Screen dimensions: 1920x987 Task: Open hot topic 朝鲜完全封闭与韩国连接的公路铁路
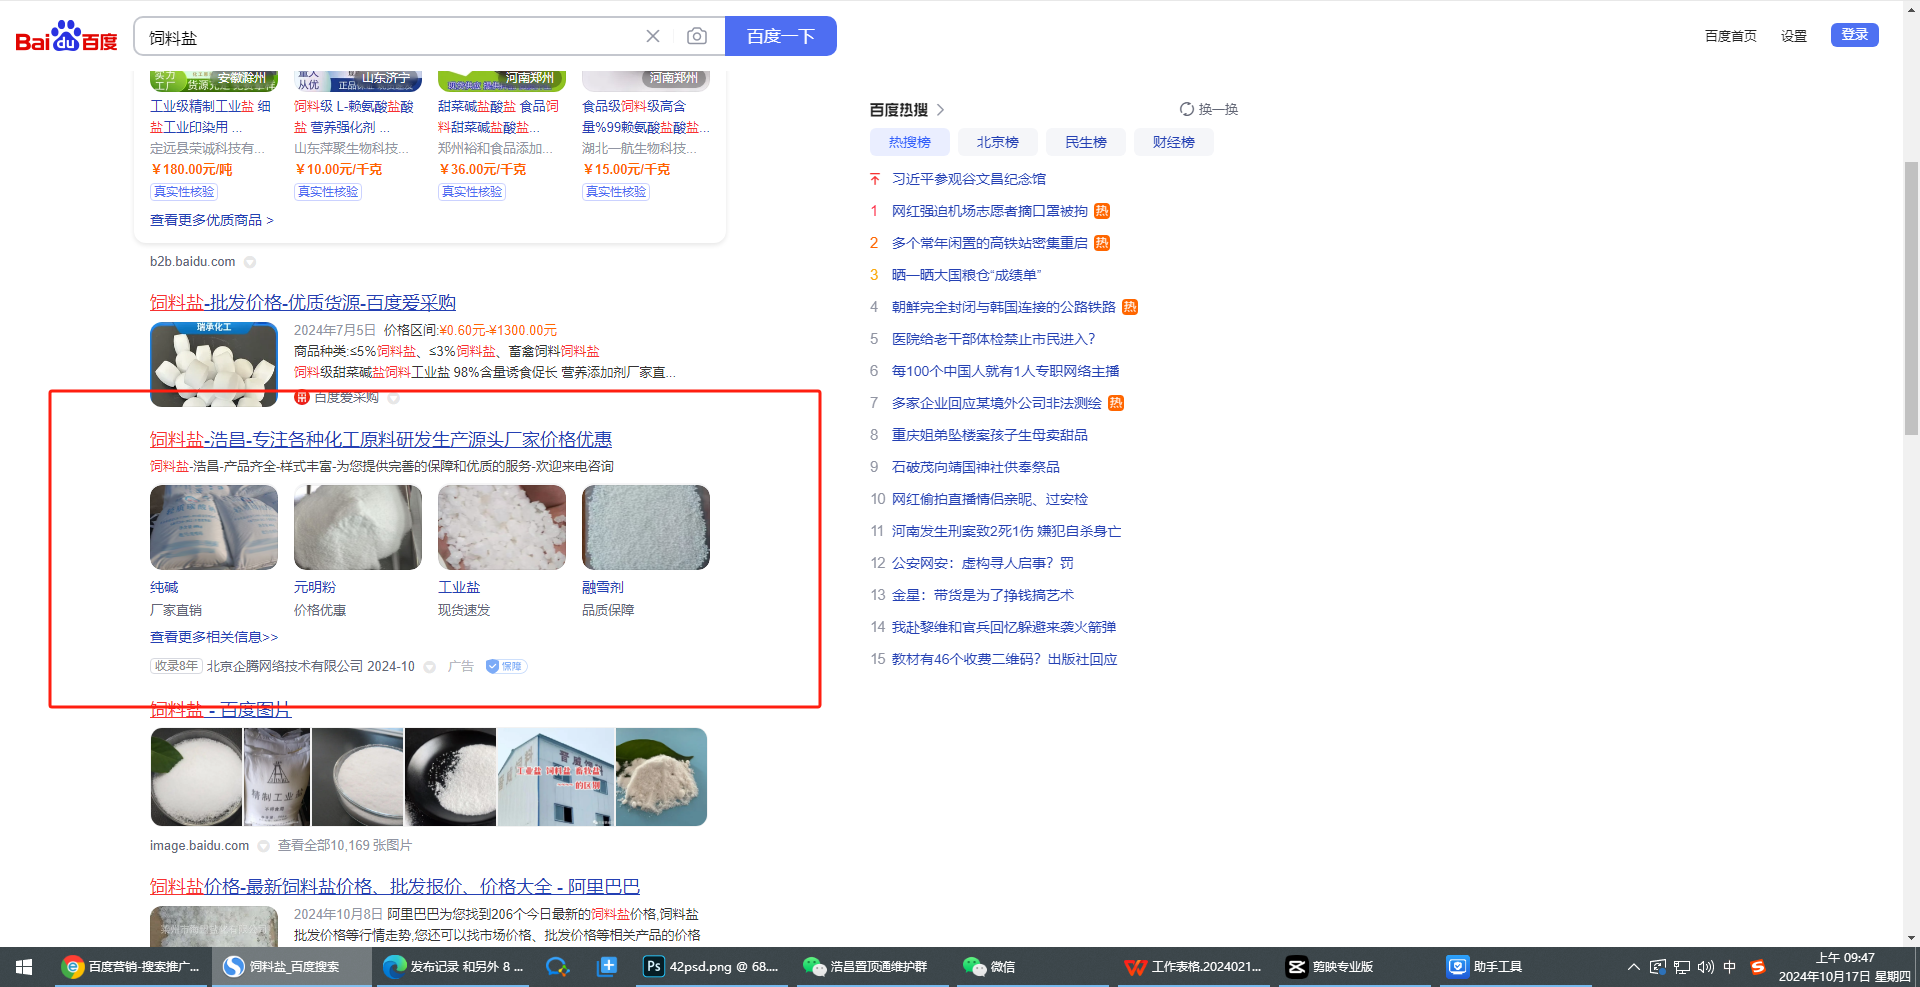[1004, 307]
